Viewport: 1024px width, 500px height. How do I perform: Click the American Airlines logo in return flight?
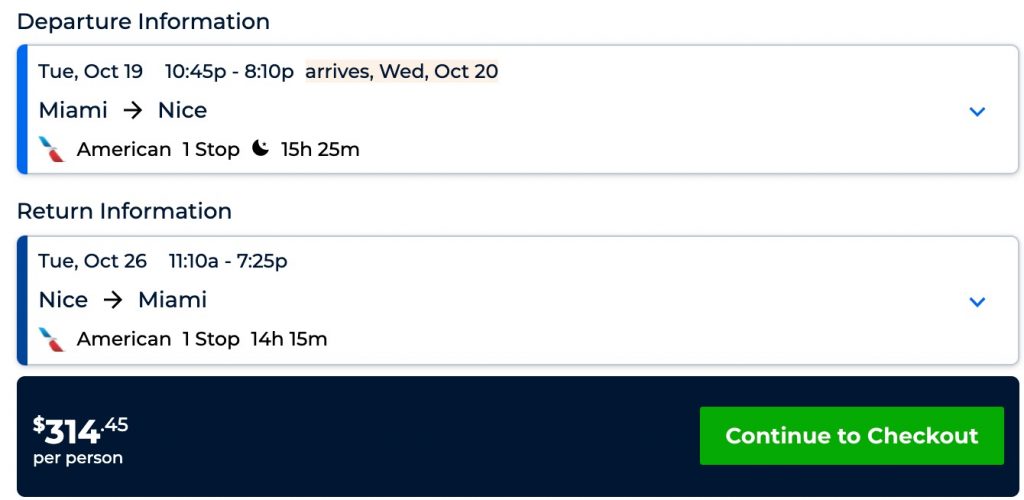click(x=52, y=340)
